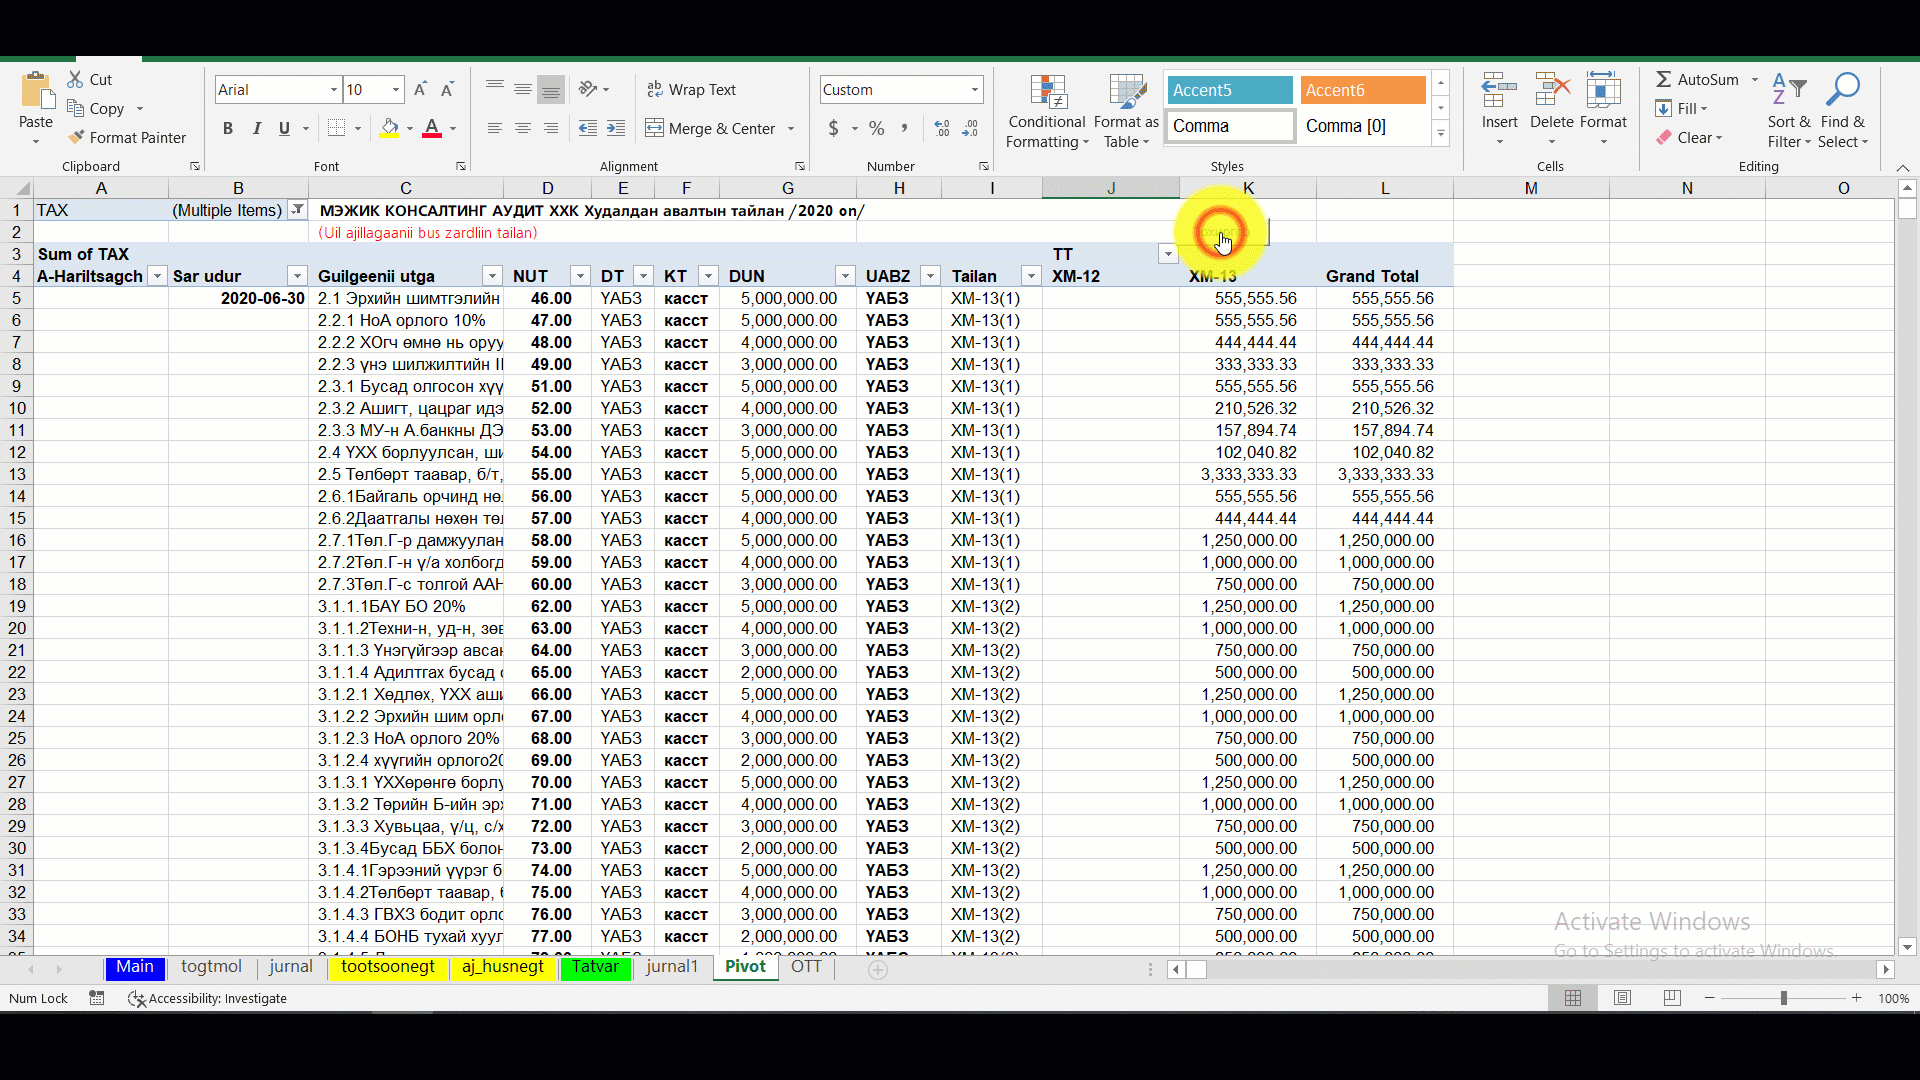
Task: Expand the Custom number format dropdown
Action: pyautogui.click(x=974, y=89)
